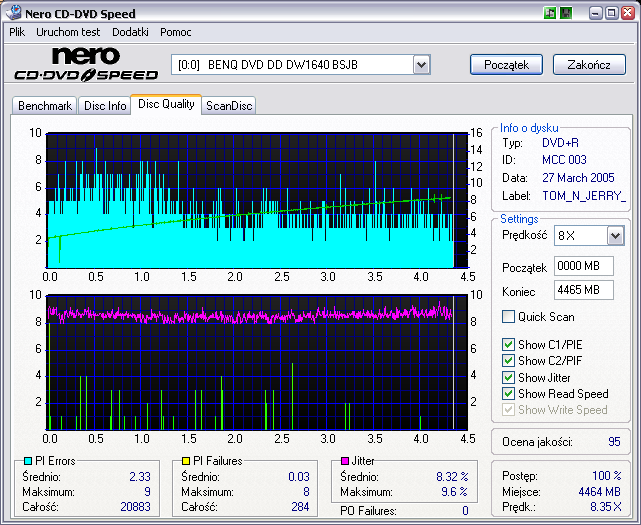Toggle Show Read Speed checkbox
Viewport: 641px width, 525px height.
pos(508,393)
